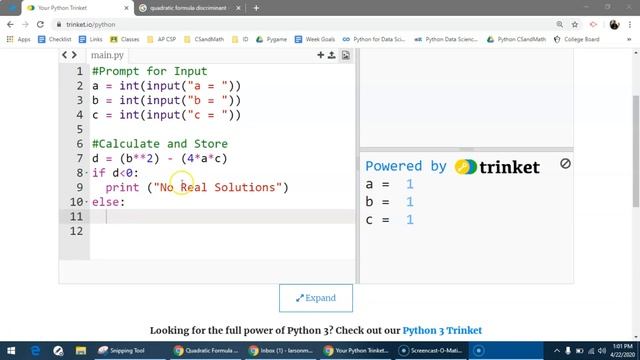
Task: Click the red extension icon in Chrome toolbar
Action: (x=593, y=24)
